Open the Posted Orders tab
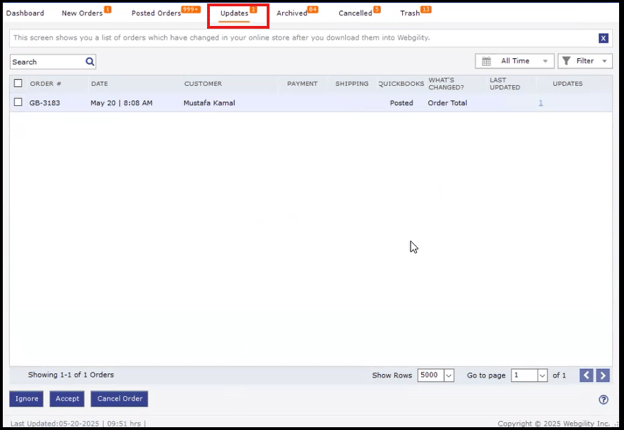This screenshot has height=430, width=624. [156, 14]
